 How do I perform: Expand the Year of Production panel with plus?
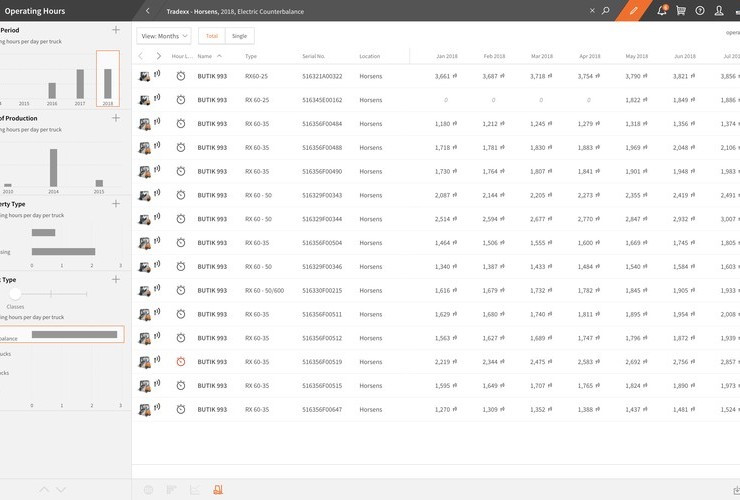coord(116,118)
